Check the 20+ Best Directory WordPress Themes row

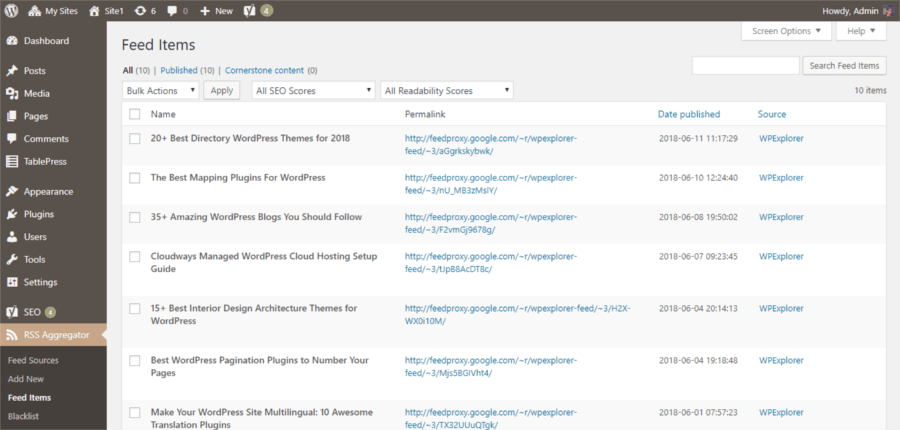(x=135, y=138)
